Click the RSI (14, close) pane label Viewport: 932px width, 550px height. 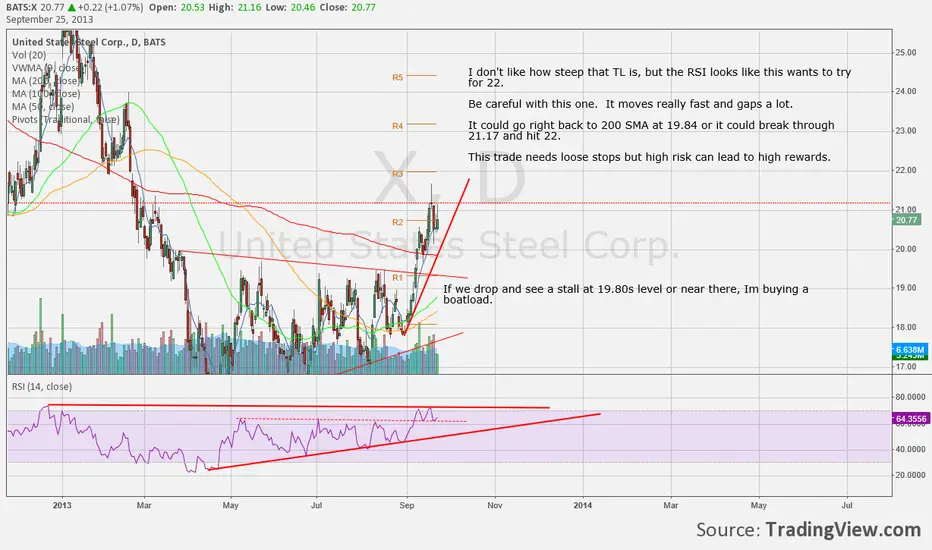42,386
